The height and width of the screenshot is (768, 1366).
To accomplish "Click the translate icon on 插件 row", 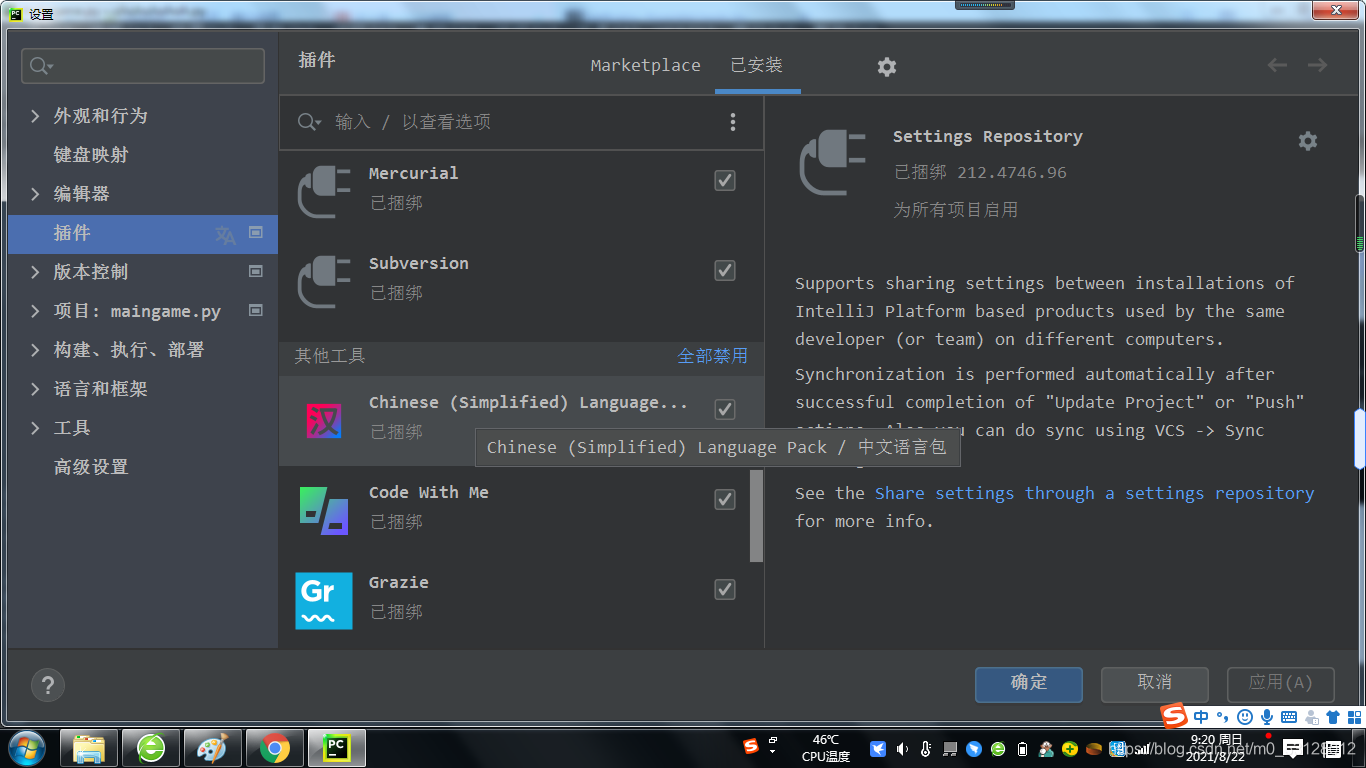I will point(226,235).
